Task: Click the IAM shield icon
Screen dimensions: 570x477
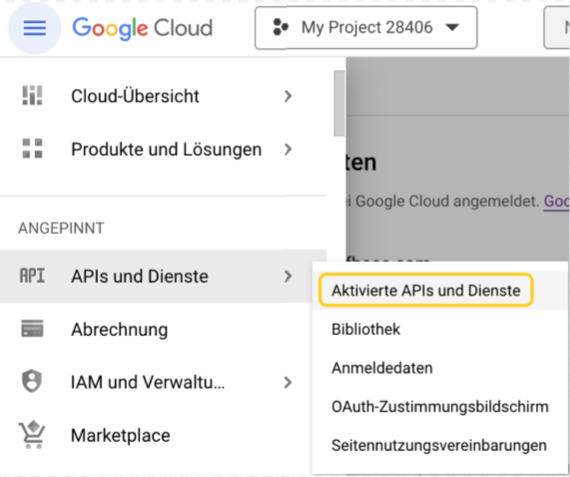Action: coord(32,381)
